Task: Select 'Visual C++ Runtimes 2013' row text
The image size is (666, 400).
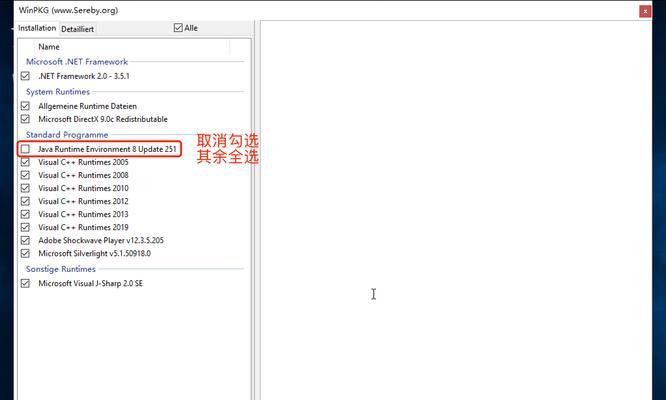Action: point(83,214)
